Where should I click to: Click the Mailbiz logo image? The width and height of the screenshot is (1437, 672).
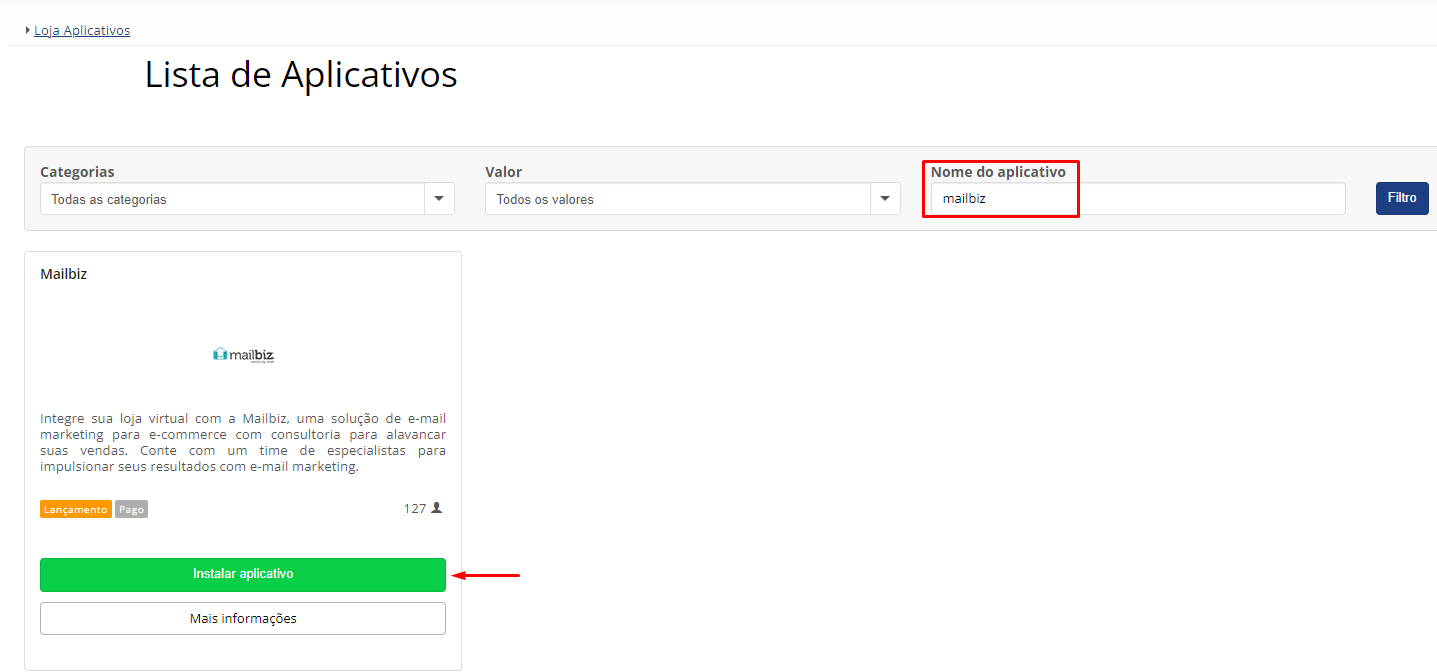(x=243, y=354)
